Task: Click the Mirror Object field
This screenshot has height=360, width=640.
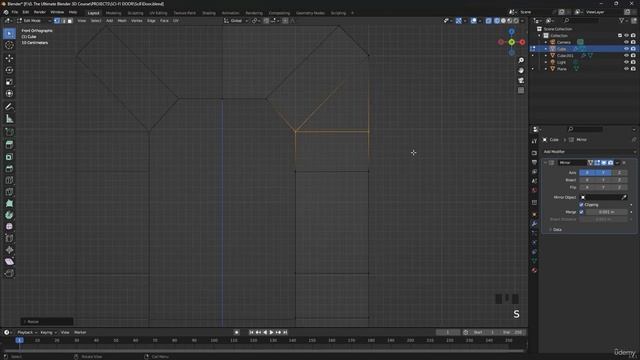Action: [604, 197]
